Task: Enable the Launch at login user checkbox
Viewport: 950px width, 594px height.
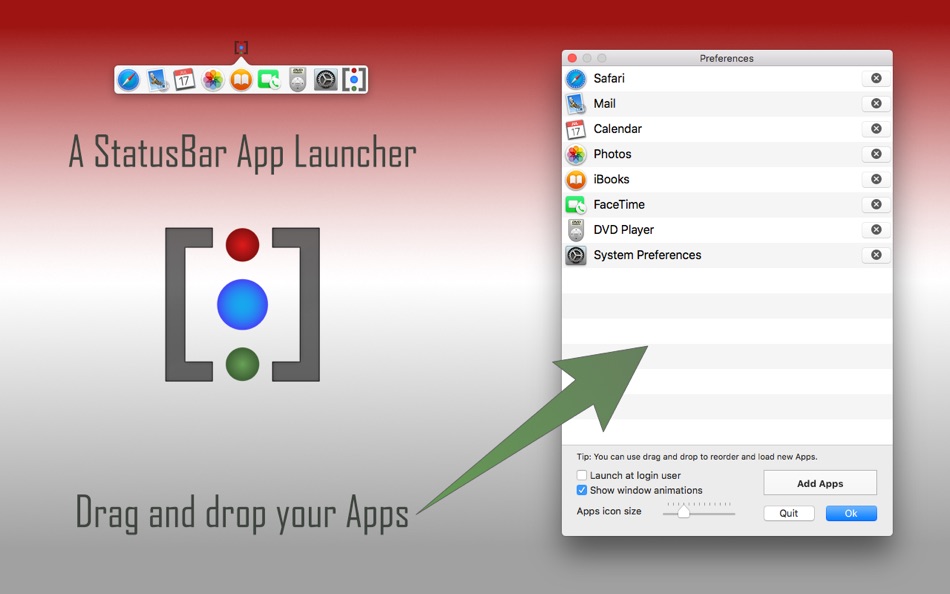Action: click(581, 475)
